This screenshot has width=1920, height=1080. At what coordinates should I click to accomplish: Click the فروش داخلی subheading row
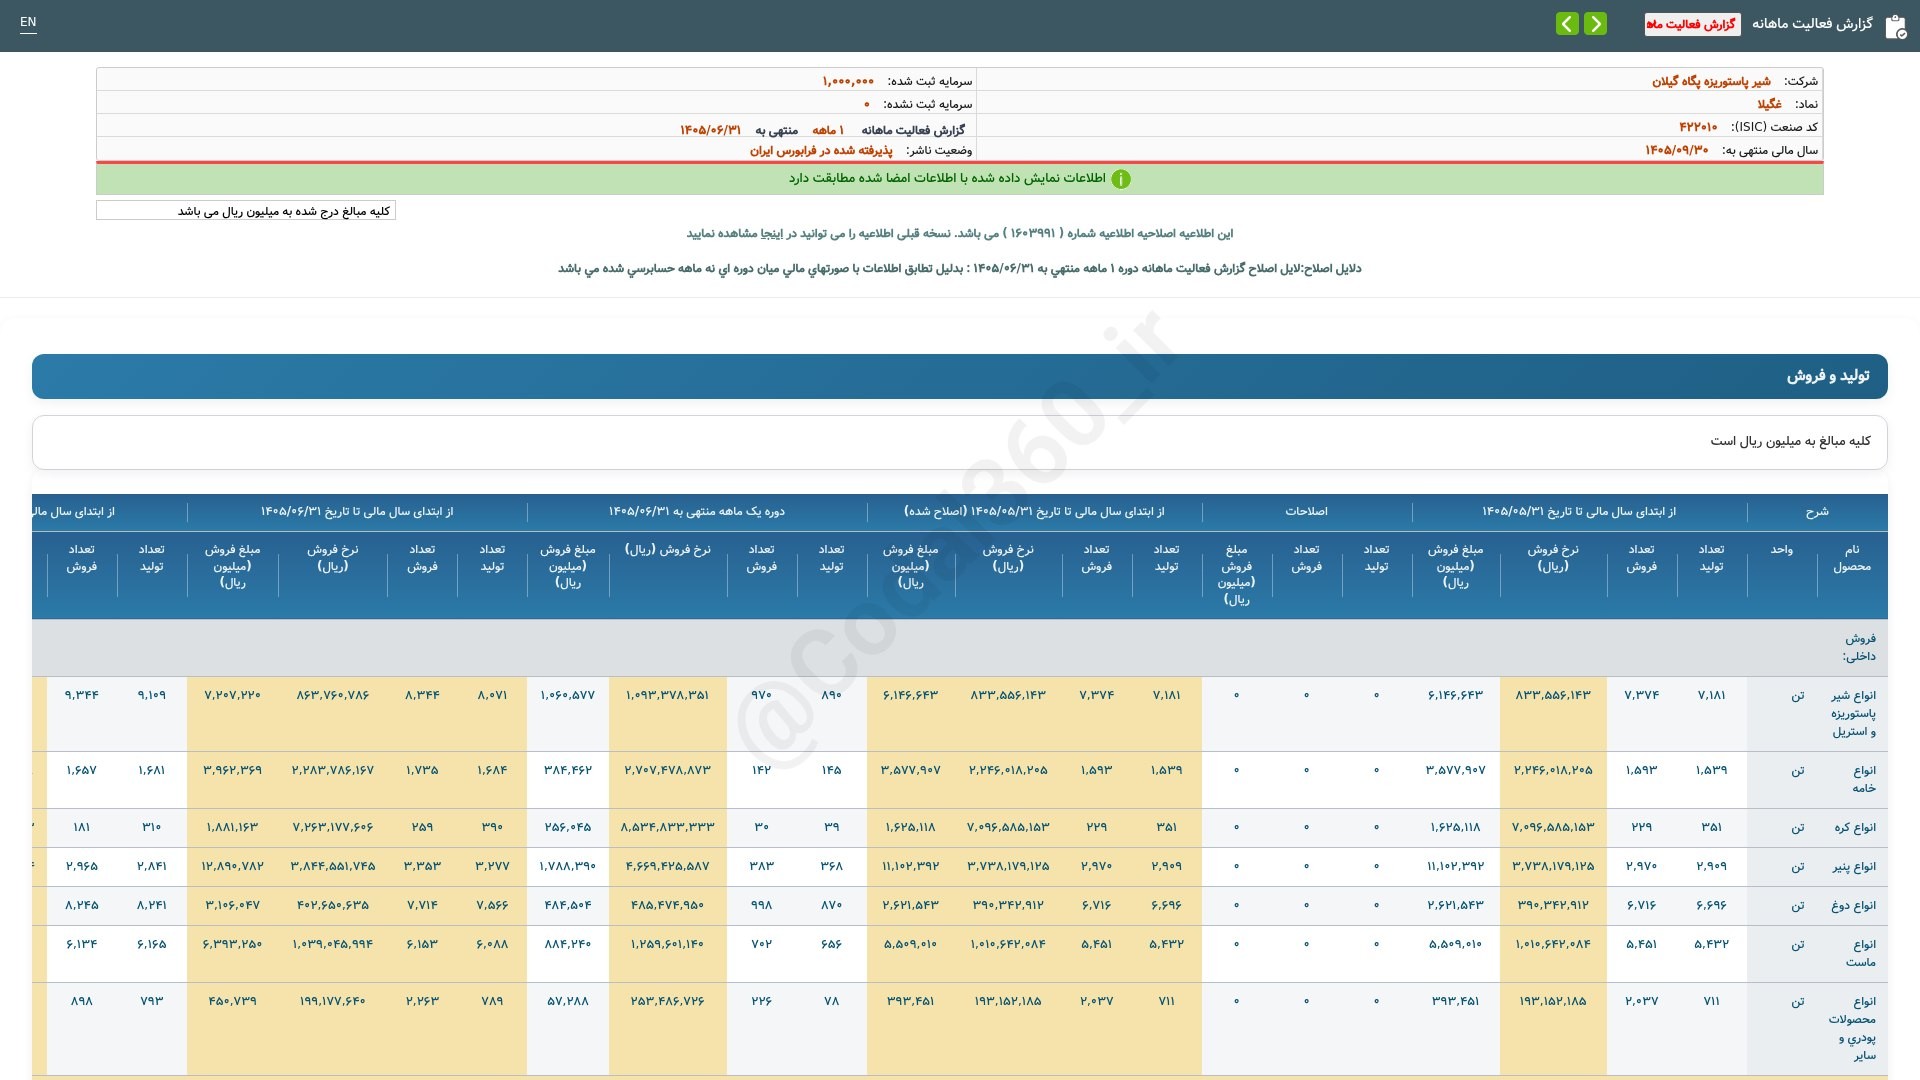coord(960,648)
